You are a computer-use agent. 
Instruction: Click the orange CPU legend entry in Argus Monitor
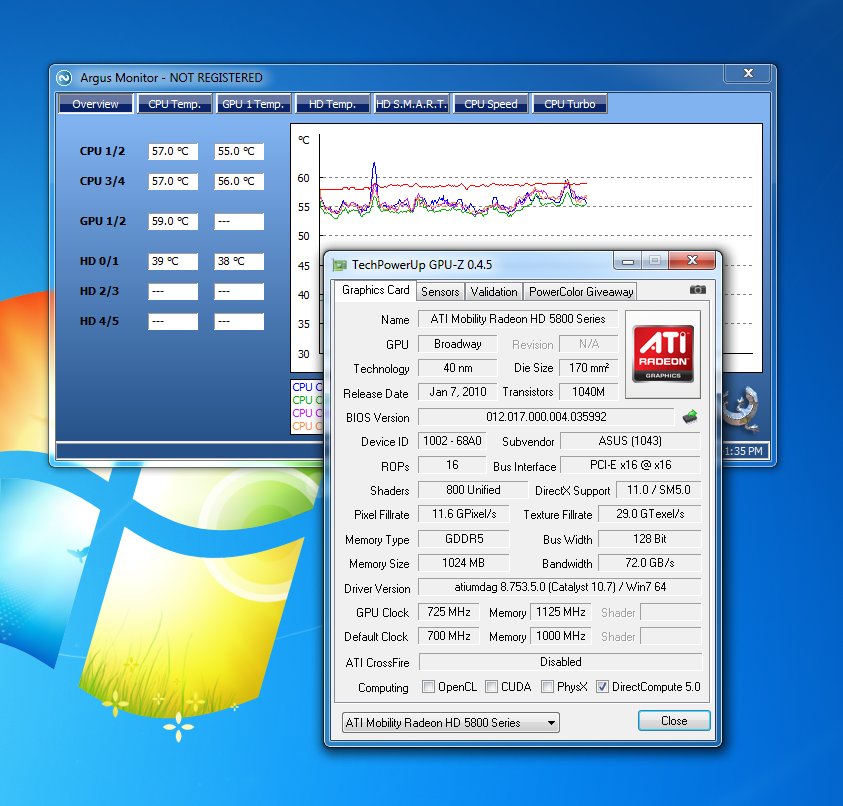coord(307,426)
